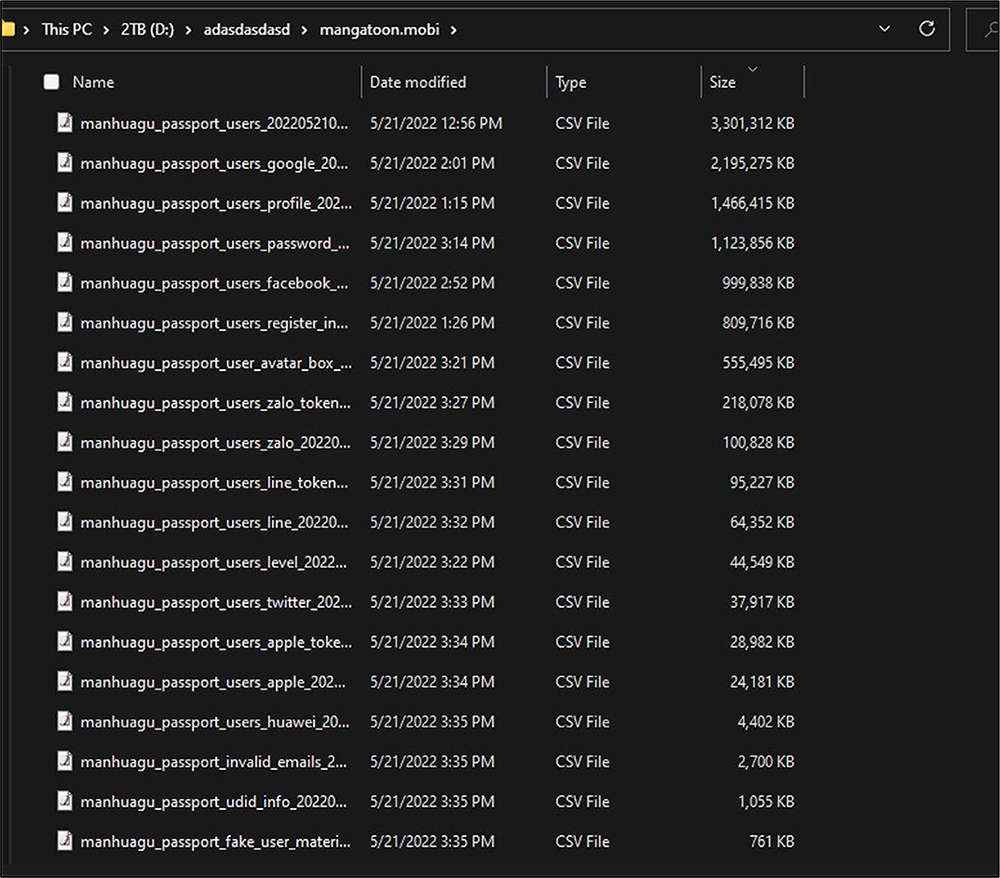1000x878 pixels.
Task: Click the file icon of the users_zalo_20220 CSV
Action: pyautogui.click(x=64, y=441)
